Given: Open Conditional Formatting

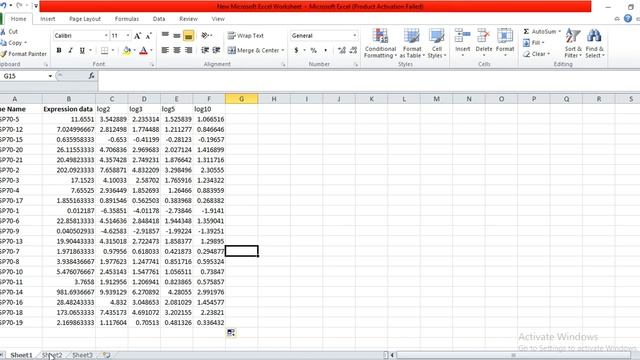Looking at the screenshot, I should point(380,43).
